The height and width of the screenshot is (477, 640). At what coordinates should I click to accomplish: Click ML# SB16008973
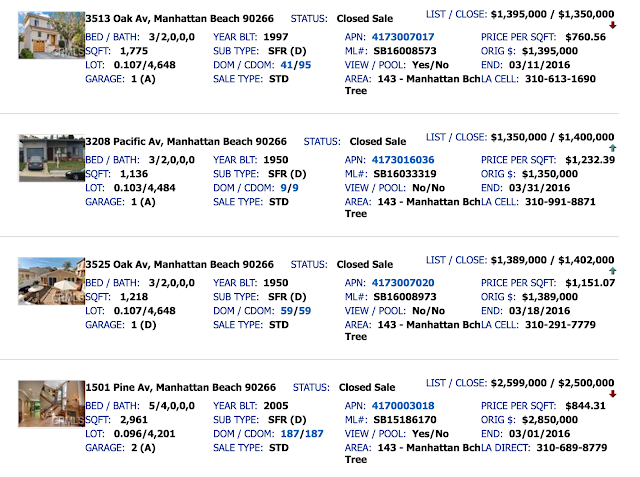[x=405, y=297]
